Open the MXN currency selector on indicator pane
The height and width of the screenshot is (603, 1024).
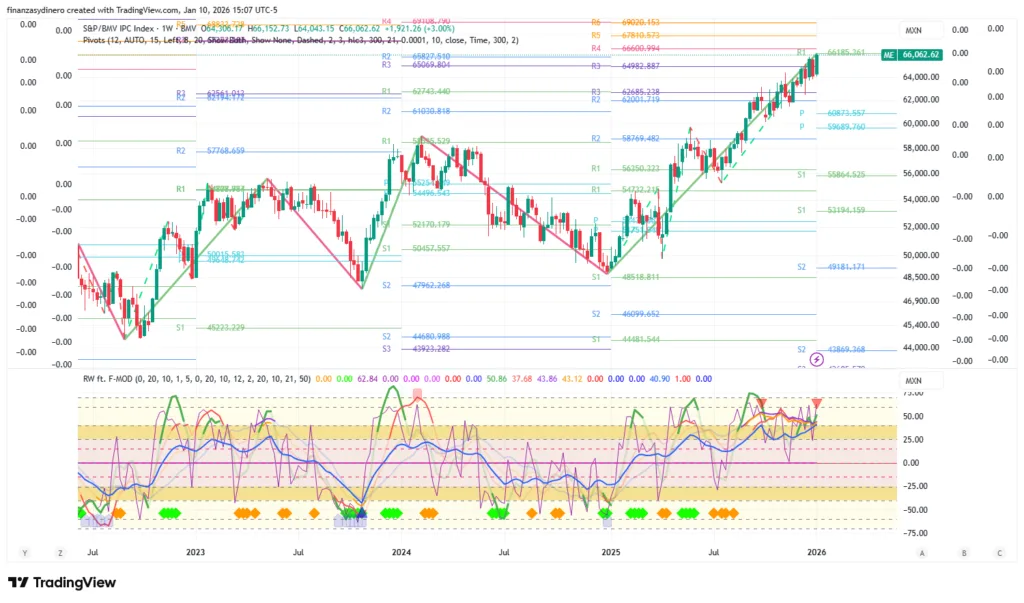(x=913, y=381)
